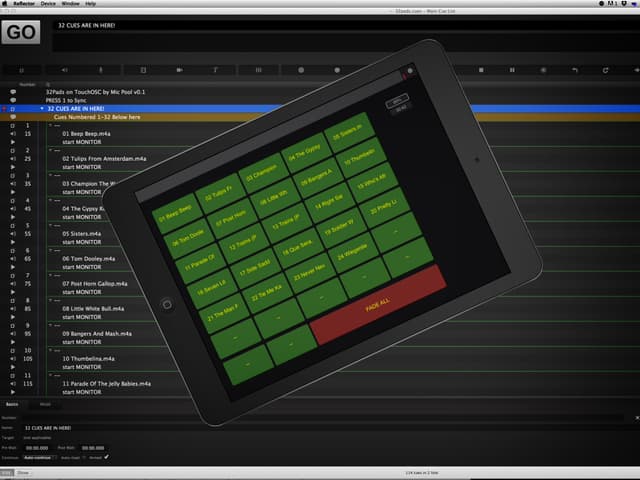Toggle the Armed checkbox in inspector
The height and width of the screenshot is (480, 640).
coord(107,457)
